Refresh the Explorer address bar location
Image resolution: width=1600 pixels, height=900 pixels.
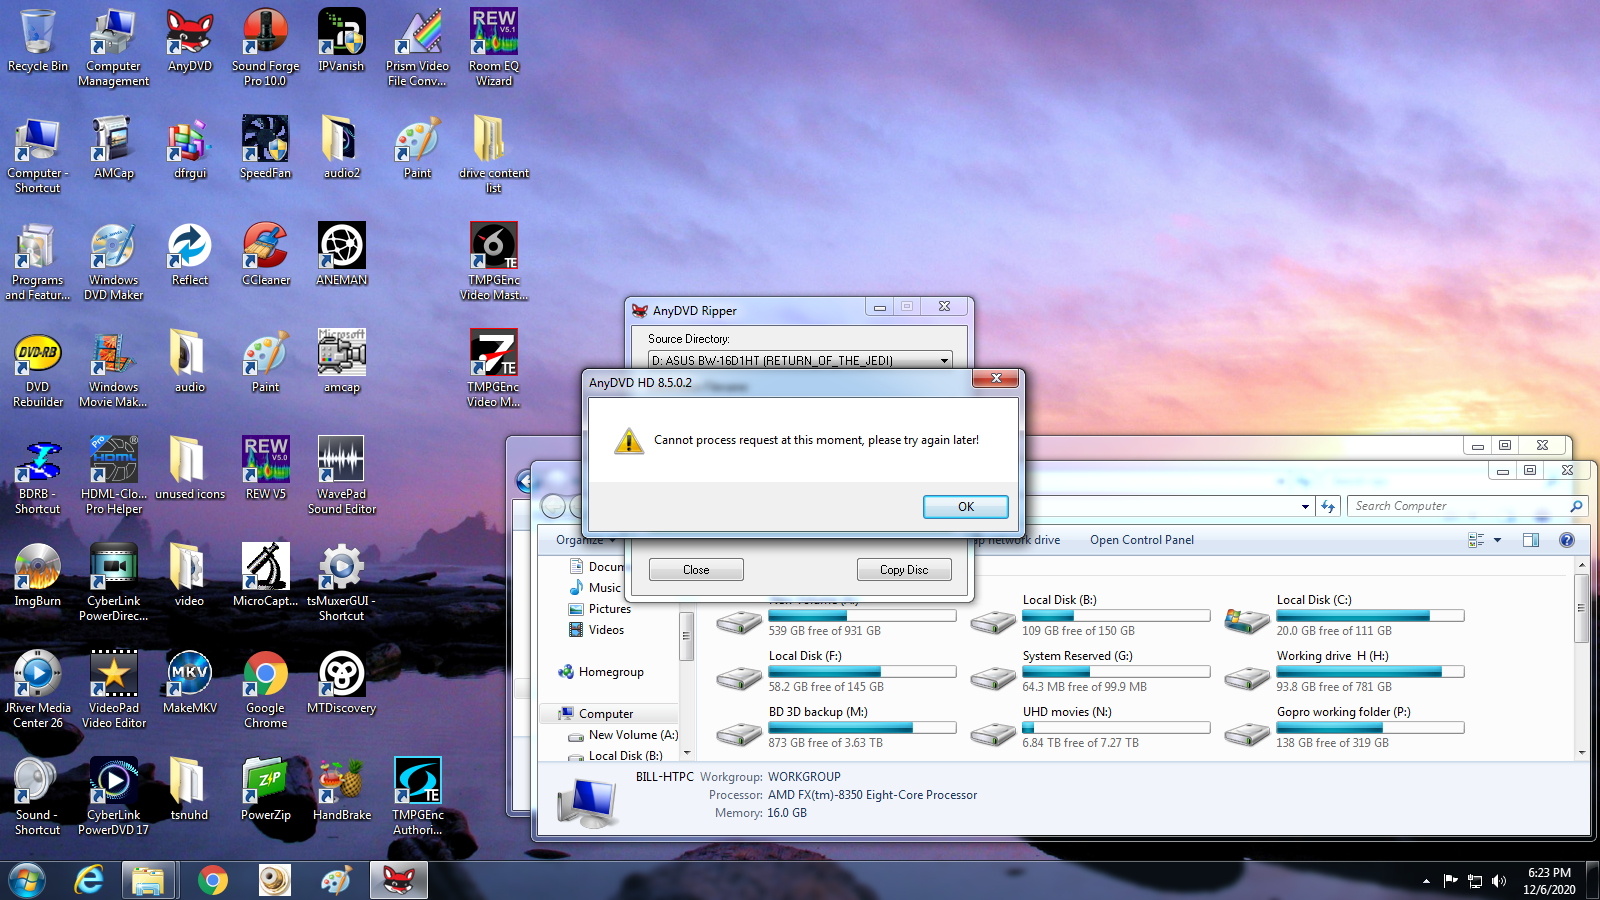[1328, 507]
